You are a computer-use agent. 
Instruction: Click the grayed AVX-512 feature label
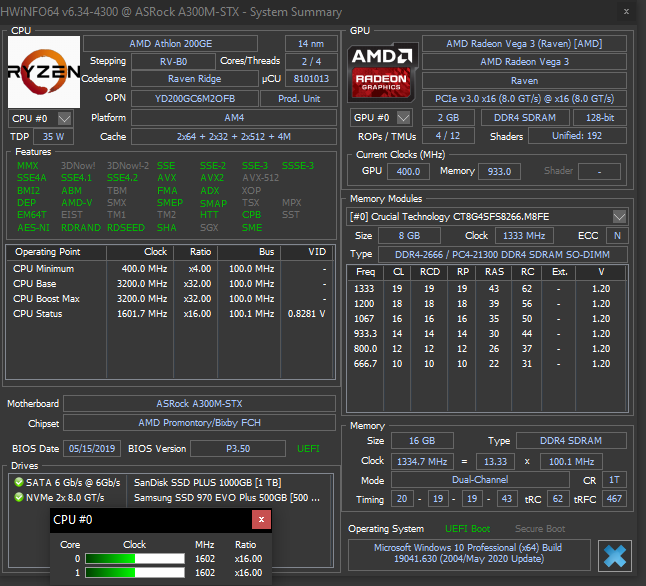coord(260,178)
